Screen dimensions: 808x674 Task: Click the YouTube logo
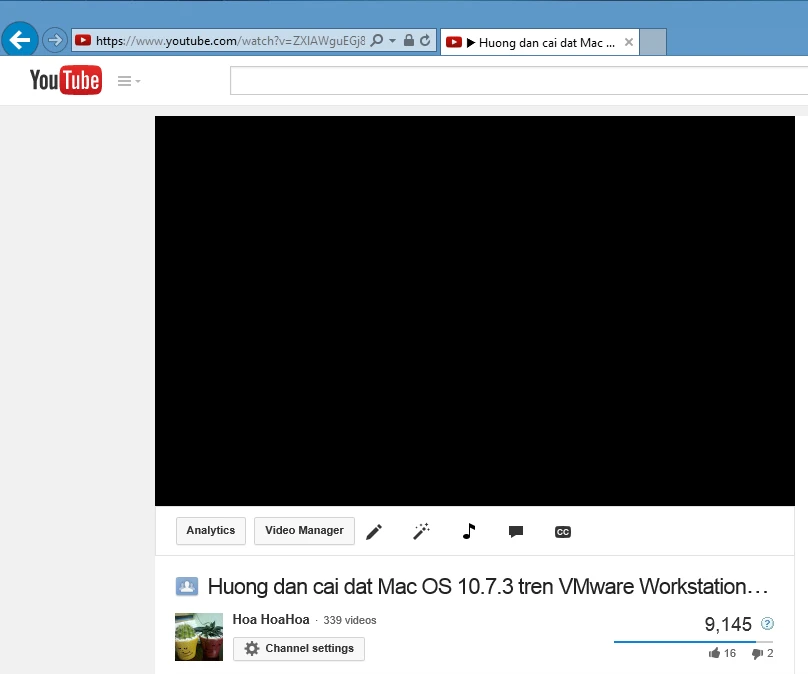[65, 80]
